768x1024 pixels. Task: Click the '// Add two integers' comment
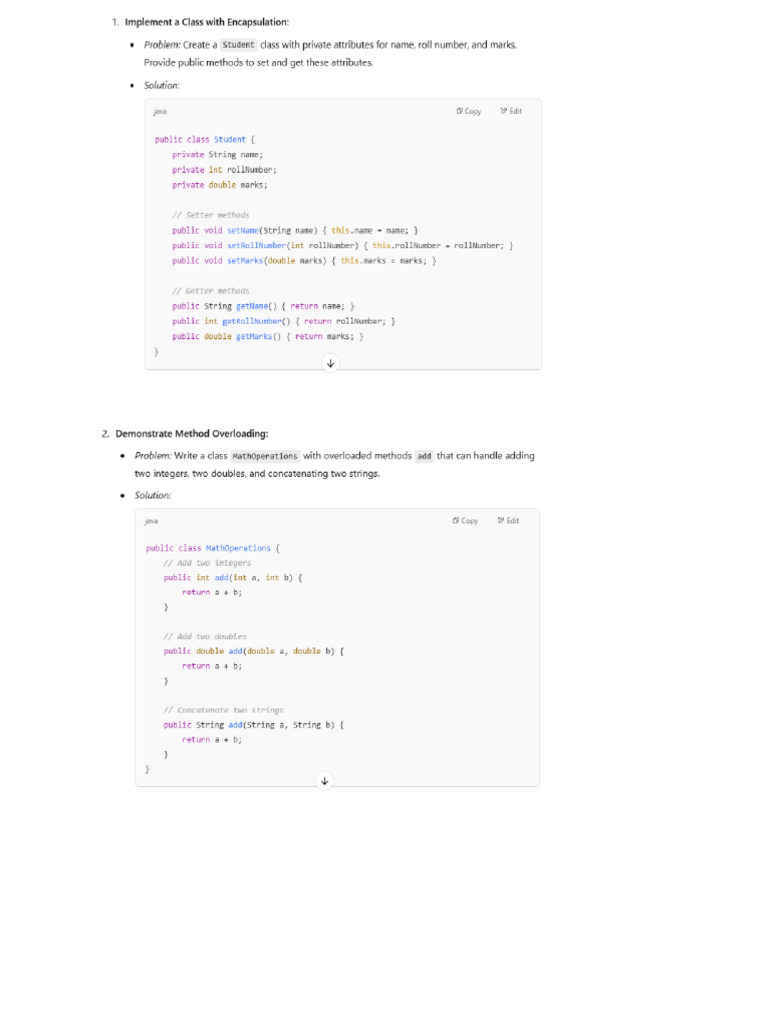click(x=207, y=563)
